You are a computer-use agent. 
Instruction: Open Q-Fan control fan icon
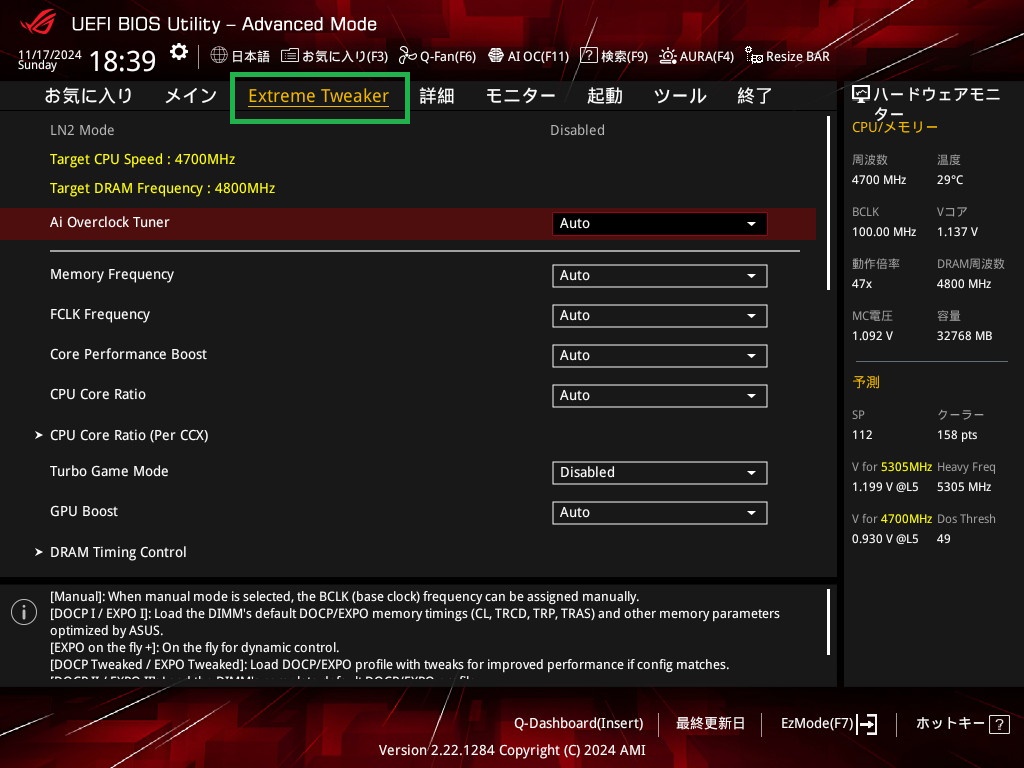click(x=407, y=56)
